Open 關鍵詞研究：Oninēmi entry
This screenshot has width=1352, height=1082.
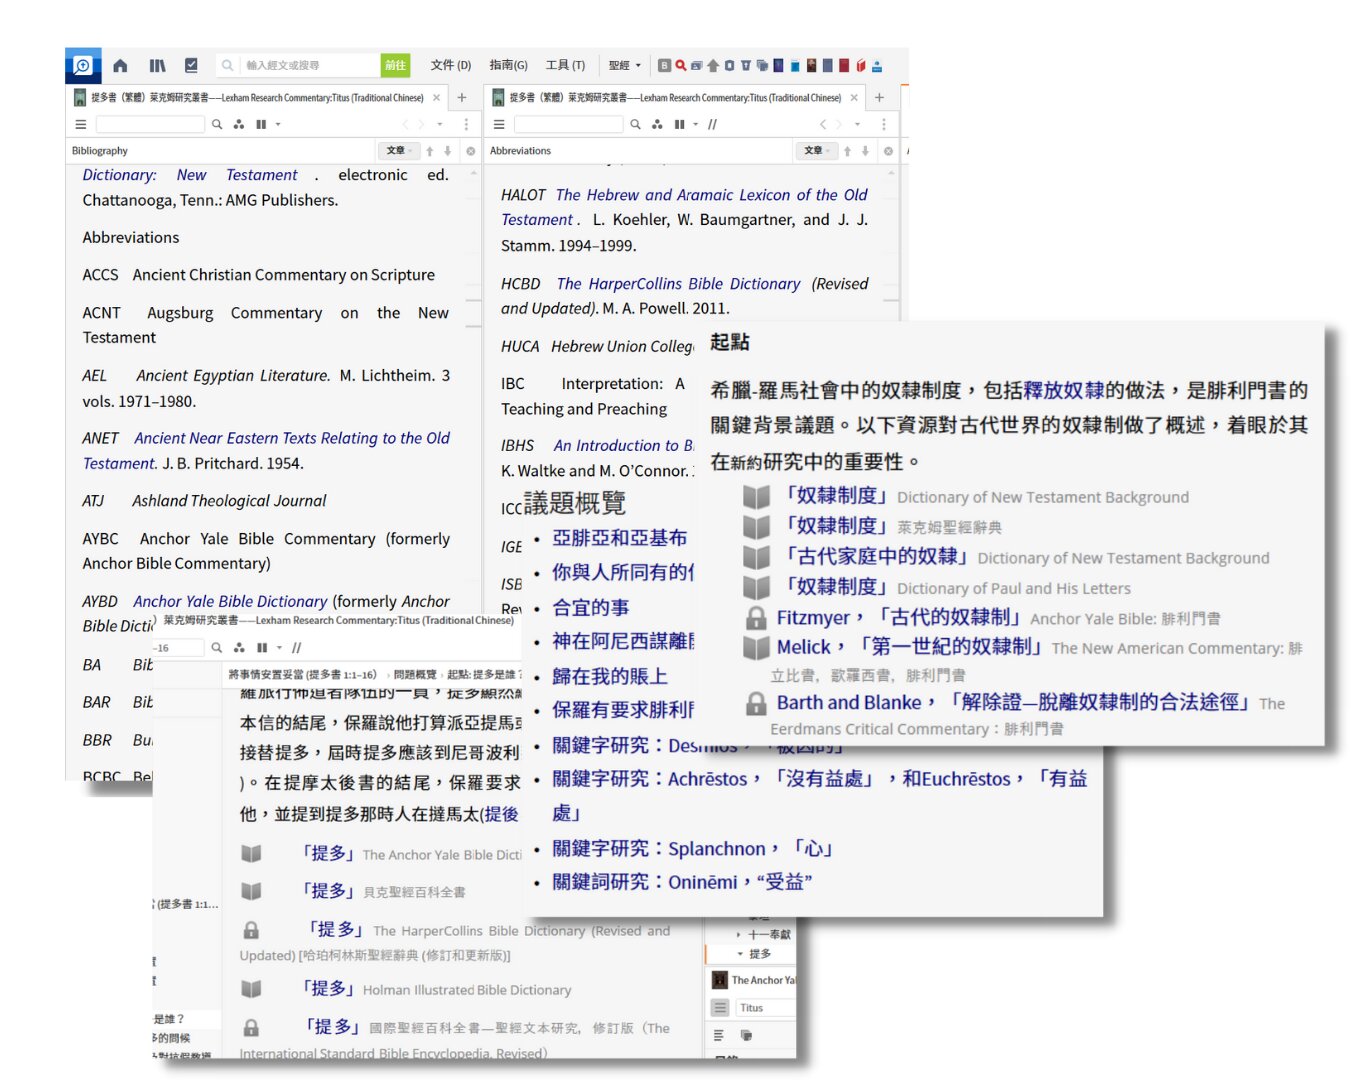(x=682, y=882)
